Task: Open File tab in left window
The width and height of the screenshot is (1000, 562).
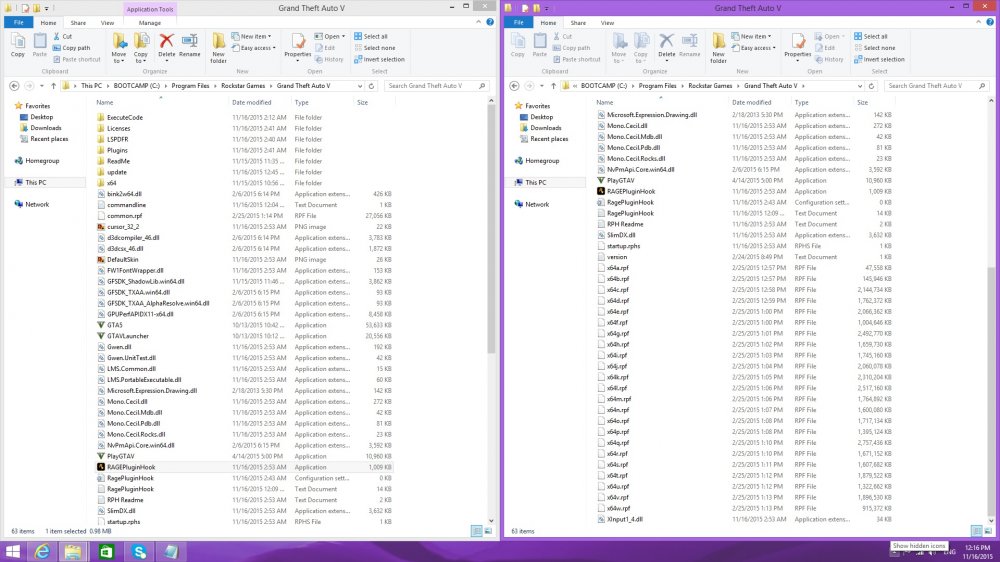Action: click(18, 22)
